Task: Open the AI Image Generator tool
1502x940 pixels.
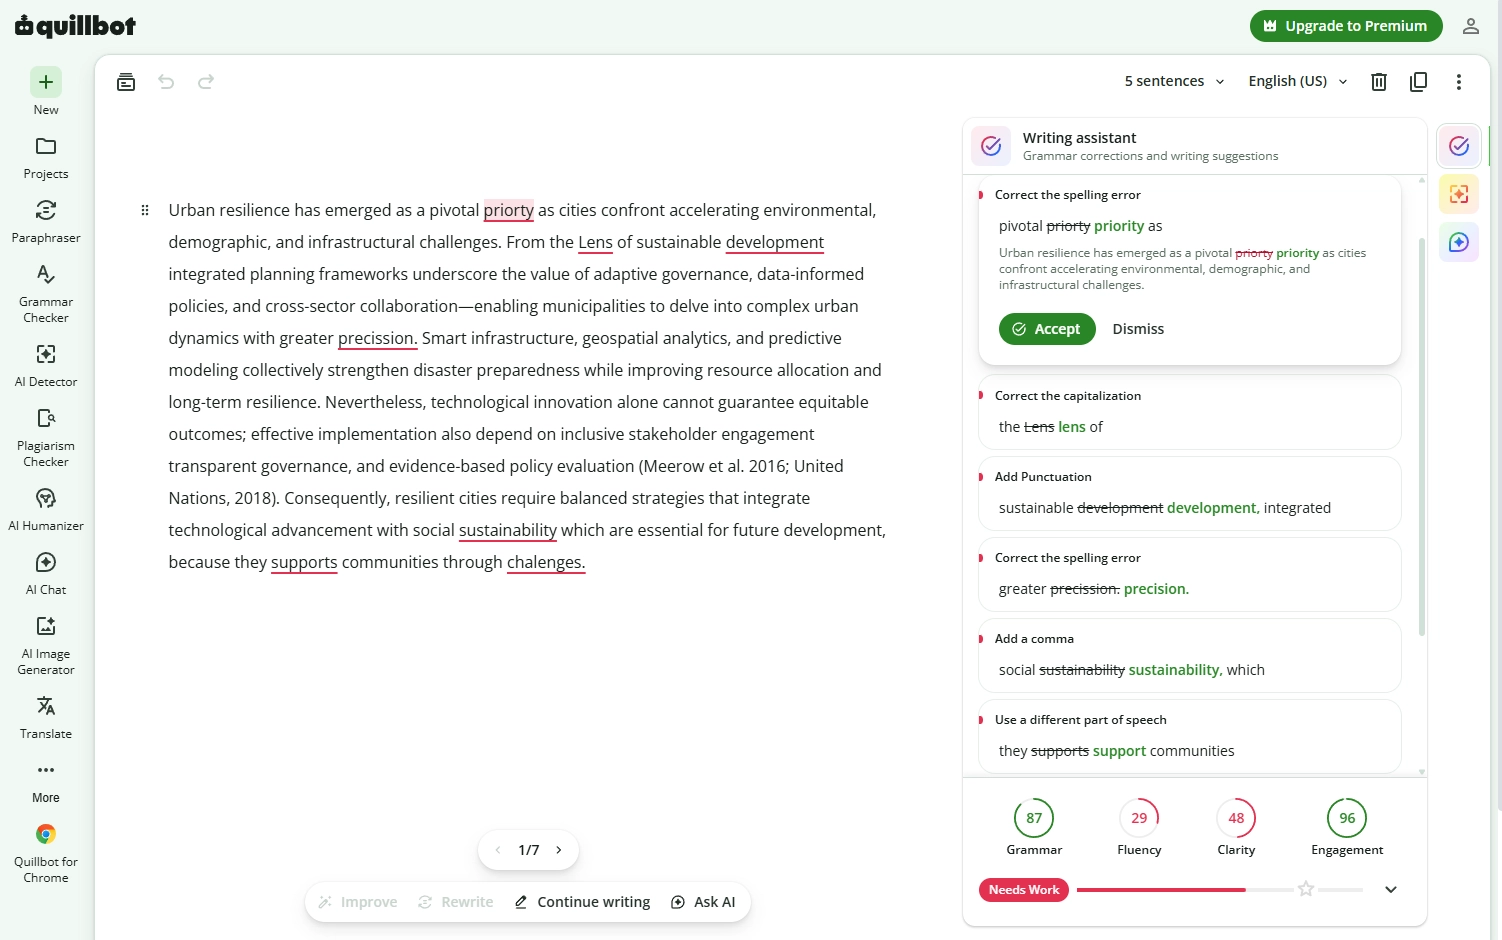Action: pyautogui.click(x=46, y=645)
